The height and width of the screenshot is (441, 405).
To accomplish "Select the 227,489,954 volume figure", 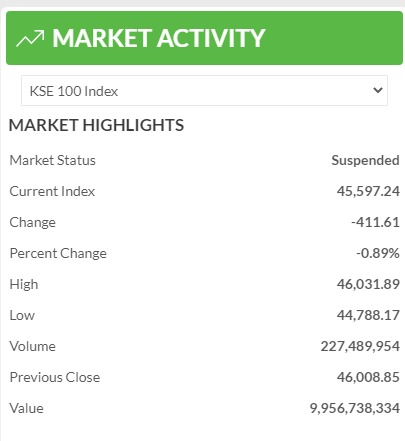I will pyautogui.click(x=360, y=346).
